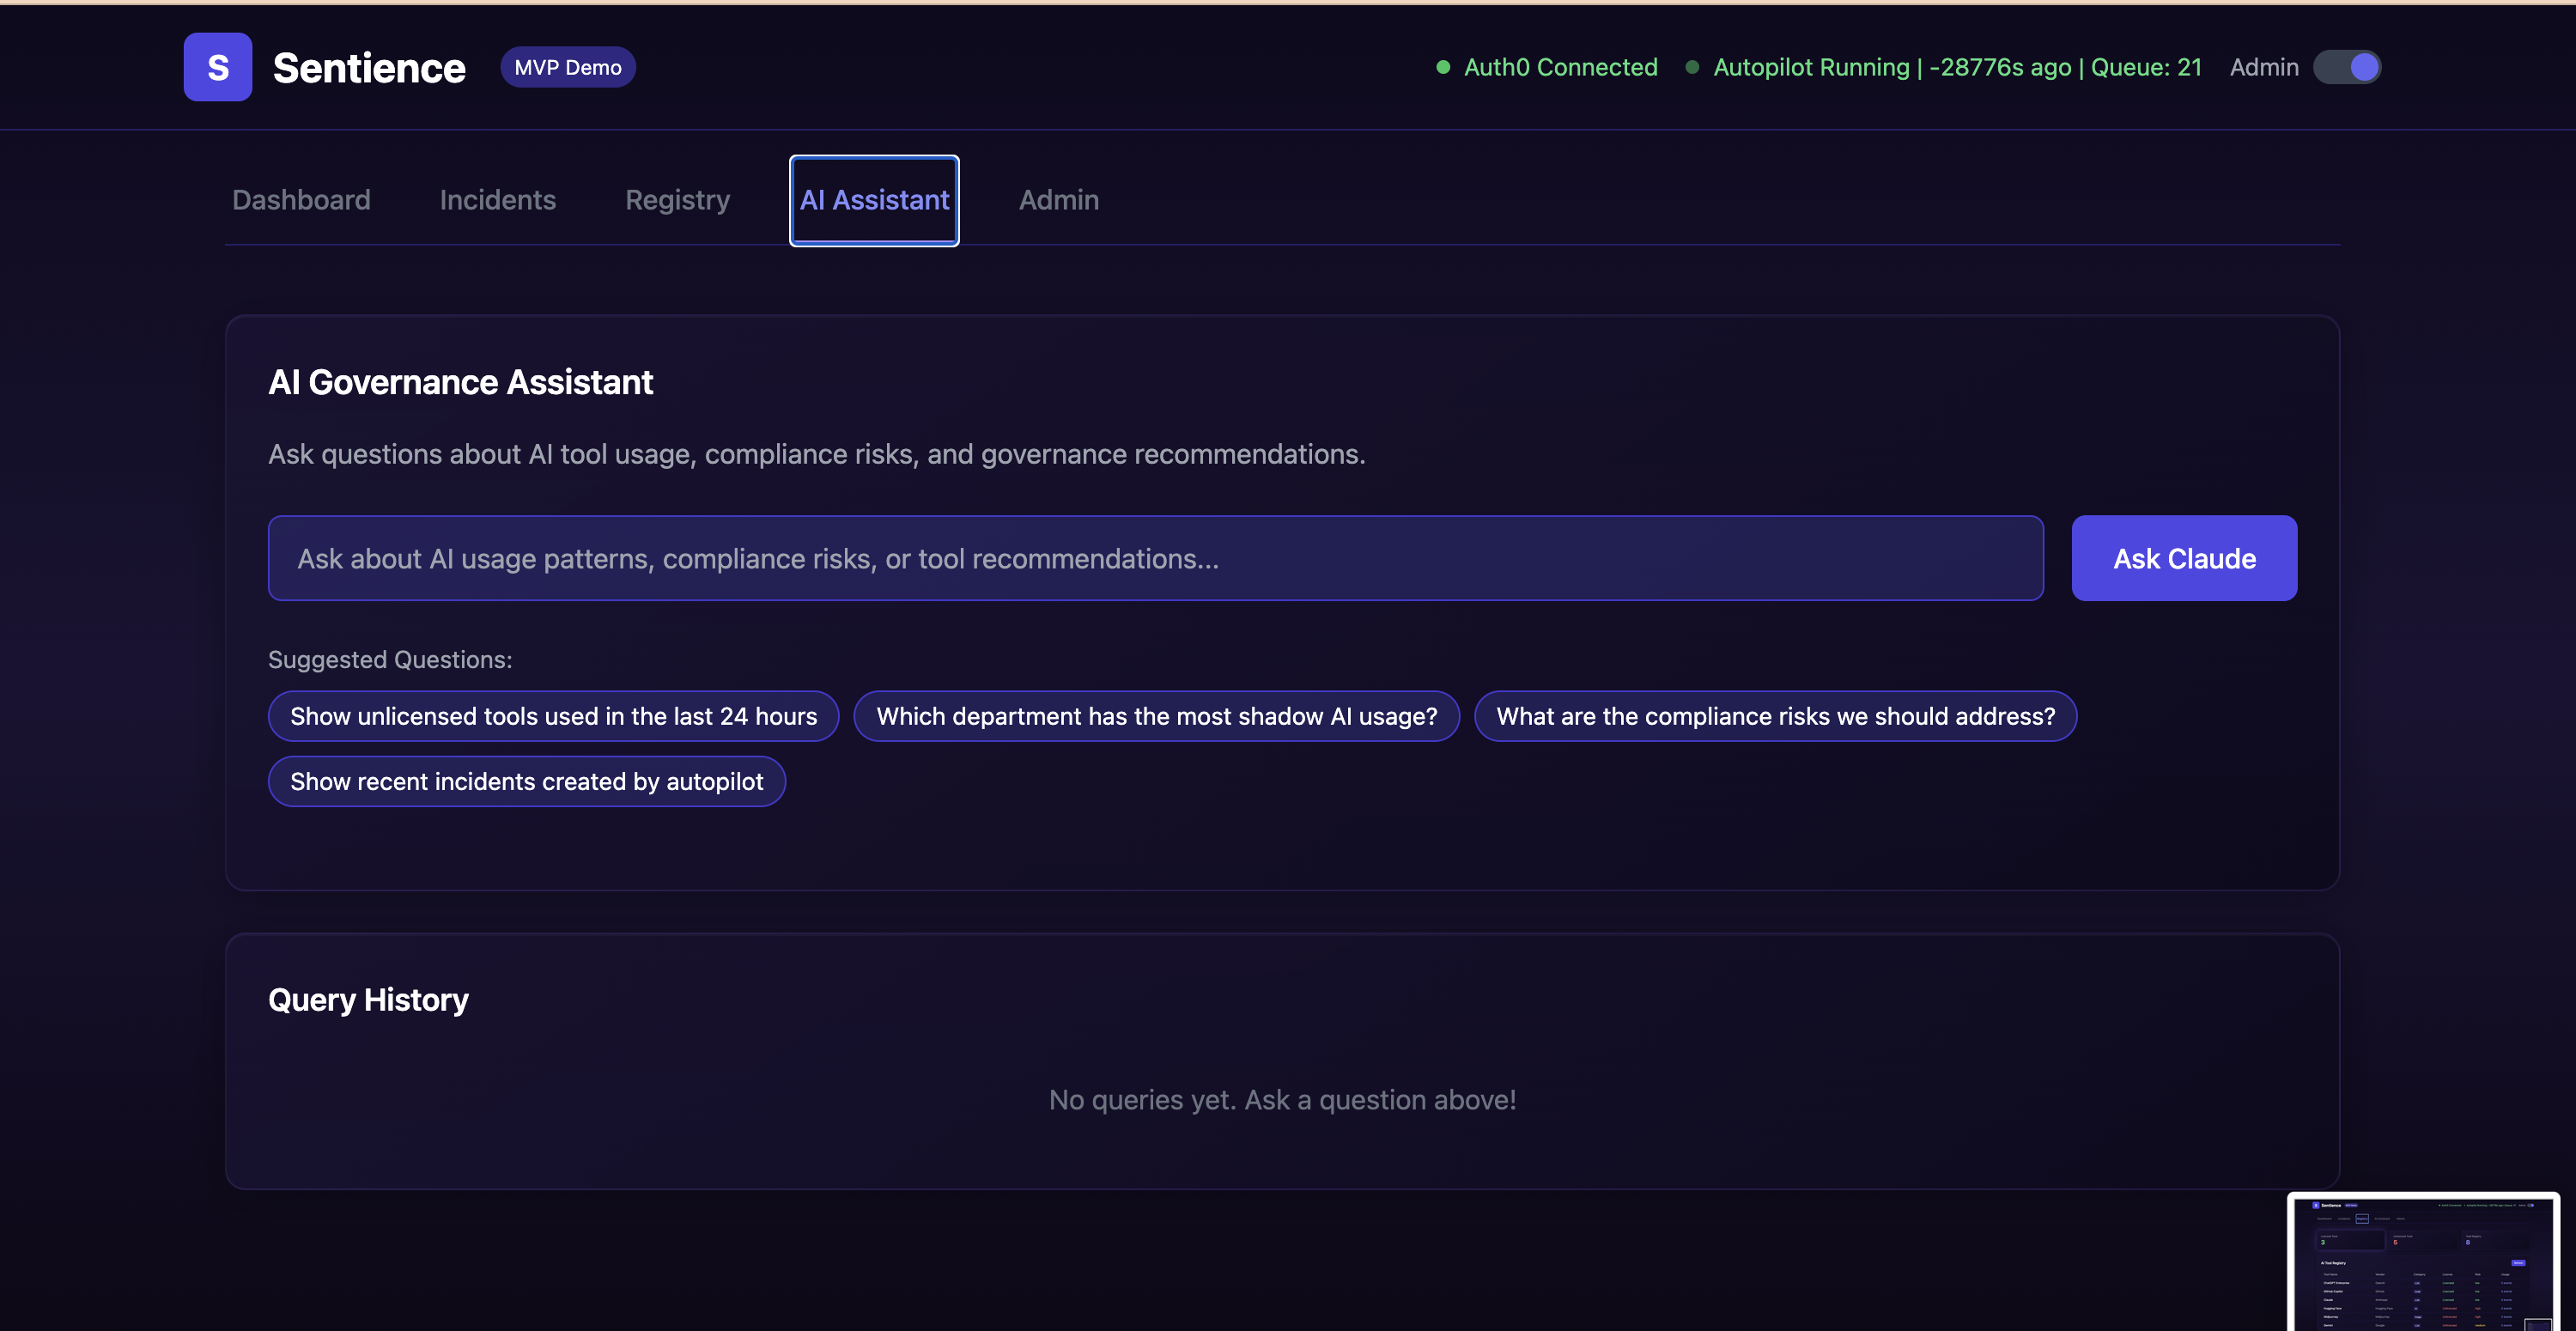Choose 'Show unlicensed tools' suggested question
Viewport: 2576px width, 1331px height.
point(553,716)
